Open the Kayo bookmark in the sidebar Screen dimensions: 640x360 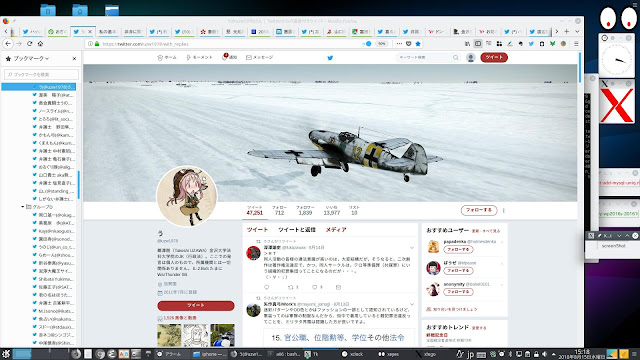pyautogui.click(x=53, y=231)
